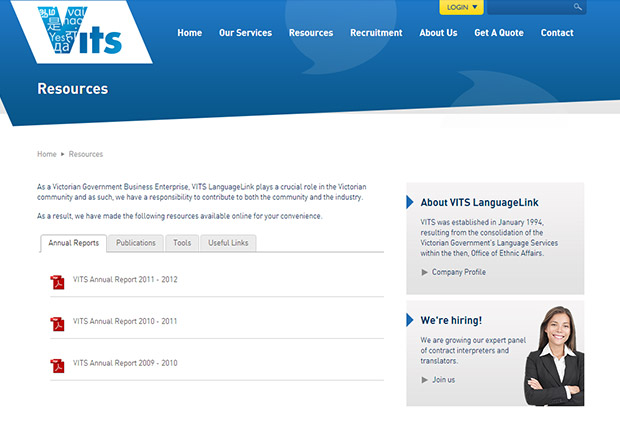This screenshot has height=430, width=620.
Task: Click into the search input field
Action: click(x=530, y=7)
